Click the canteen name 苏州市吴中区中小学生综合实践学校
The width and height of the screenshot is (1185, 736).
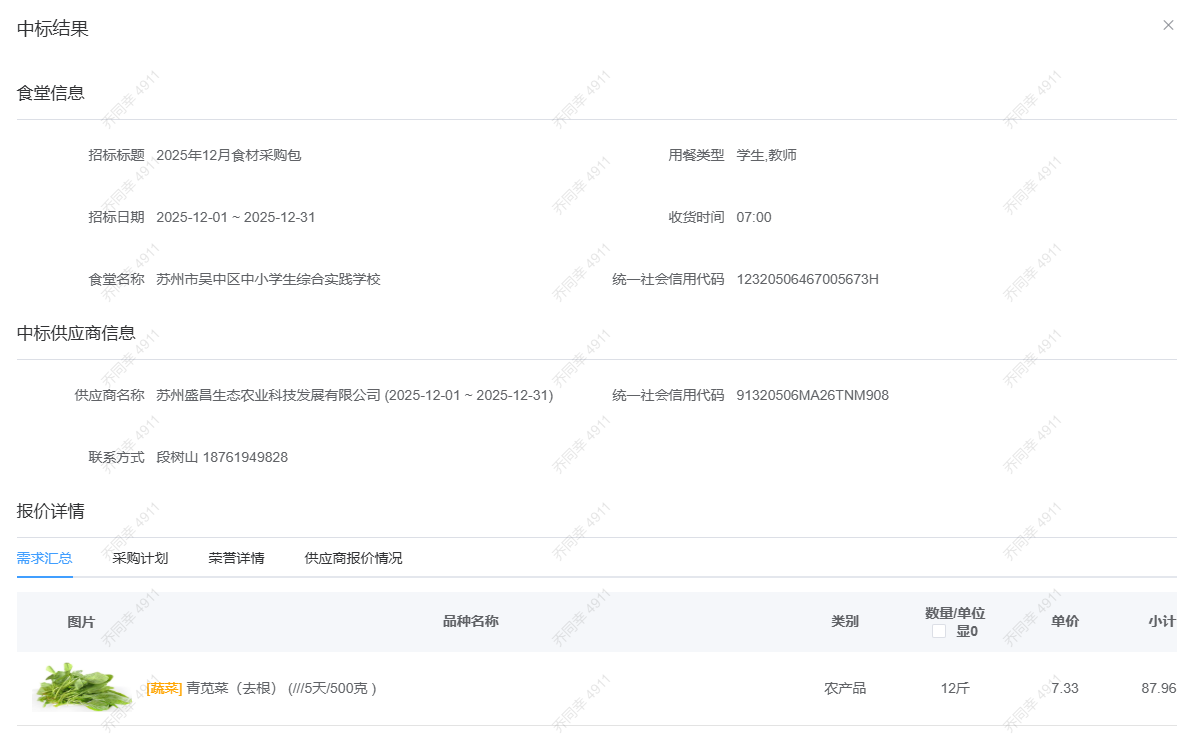pyautogui.click(x=268, y=279)
